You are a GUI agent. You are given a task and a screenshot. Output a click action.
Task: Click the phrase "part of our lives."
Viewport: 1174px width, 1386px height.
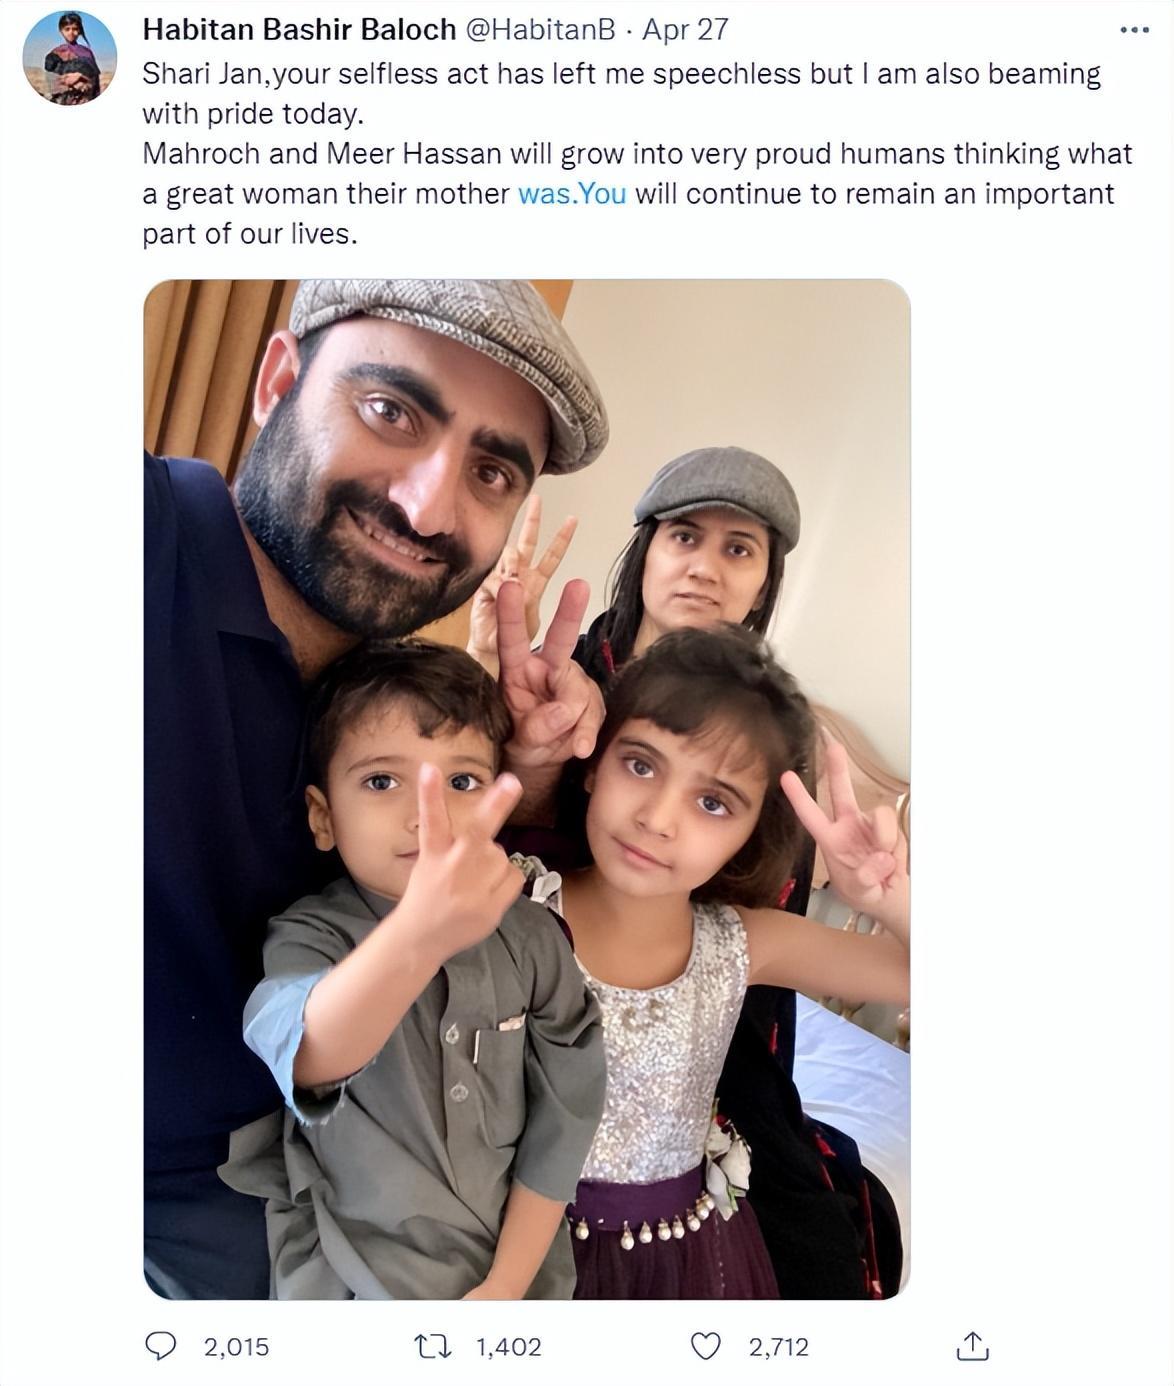pyautogui.click(x=250, y=234)
